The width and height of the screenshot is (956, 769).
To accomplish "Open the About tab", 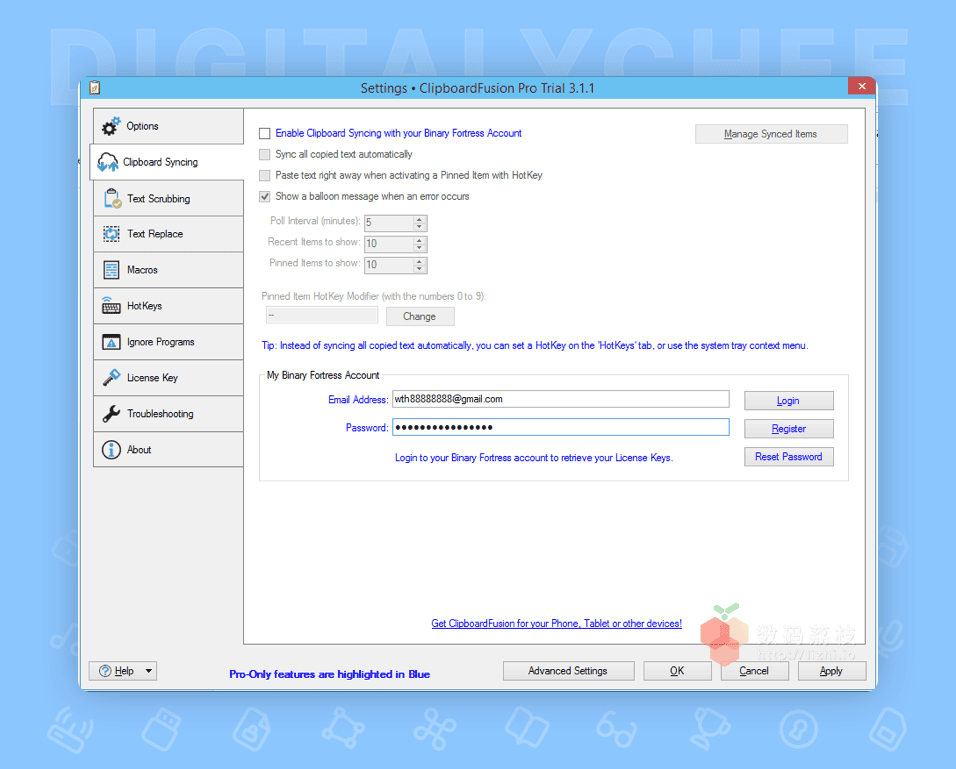I will [x=168, y=449].
